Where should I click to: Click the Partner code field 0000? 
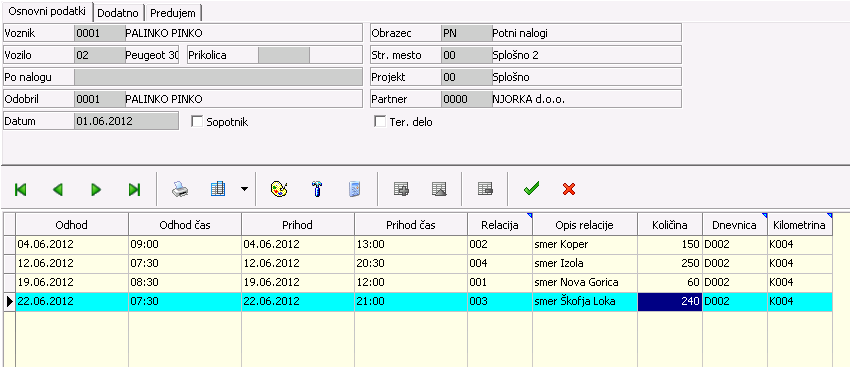tap(467, 99)
